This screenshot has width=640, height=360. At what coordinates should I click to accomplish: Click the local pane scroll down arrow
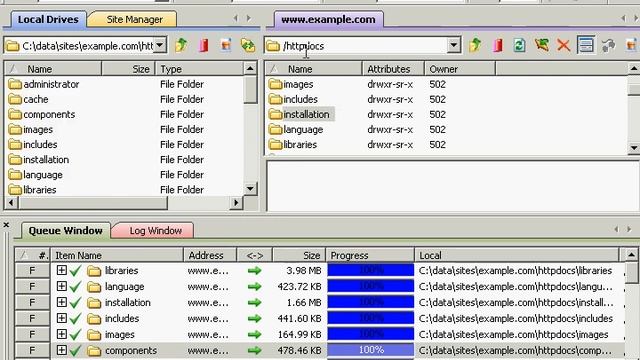click(250, 188)
